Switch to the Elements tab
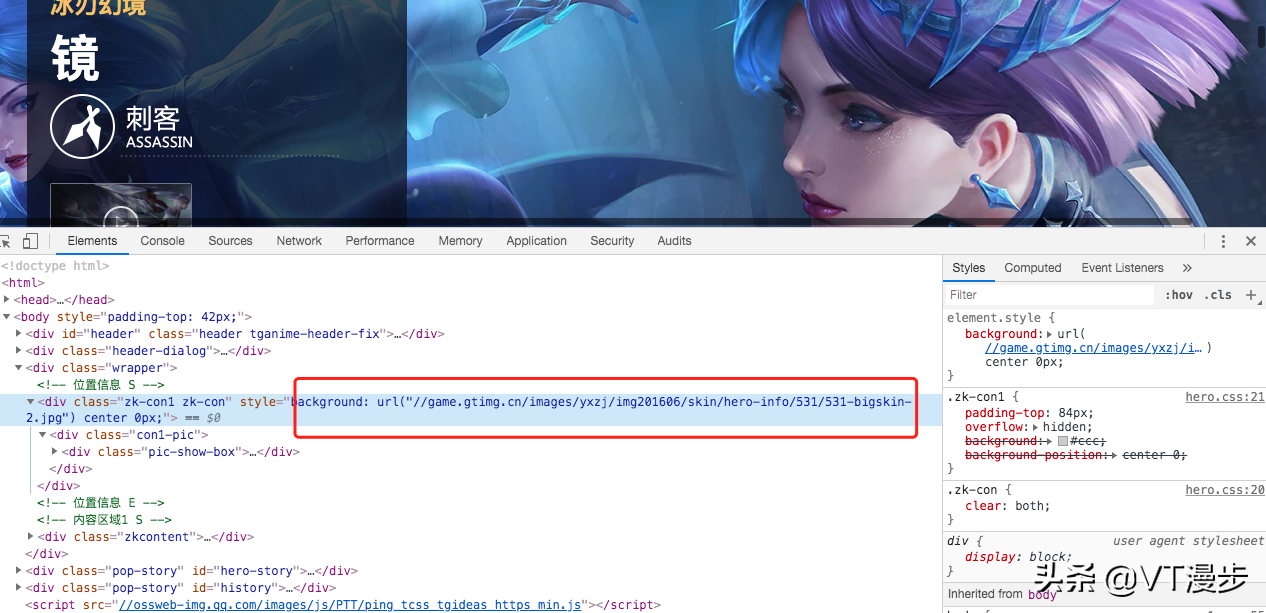Viewport: 1266px width, 613px height. click(92, 241)
